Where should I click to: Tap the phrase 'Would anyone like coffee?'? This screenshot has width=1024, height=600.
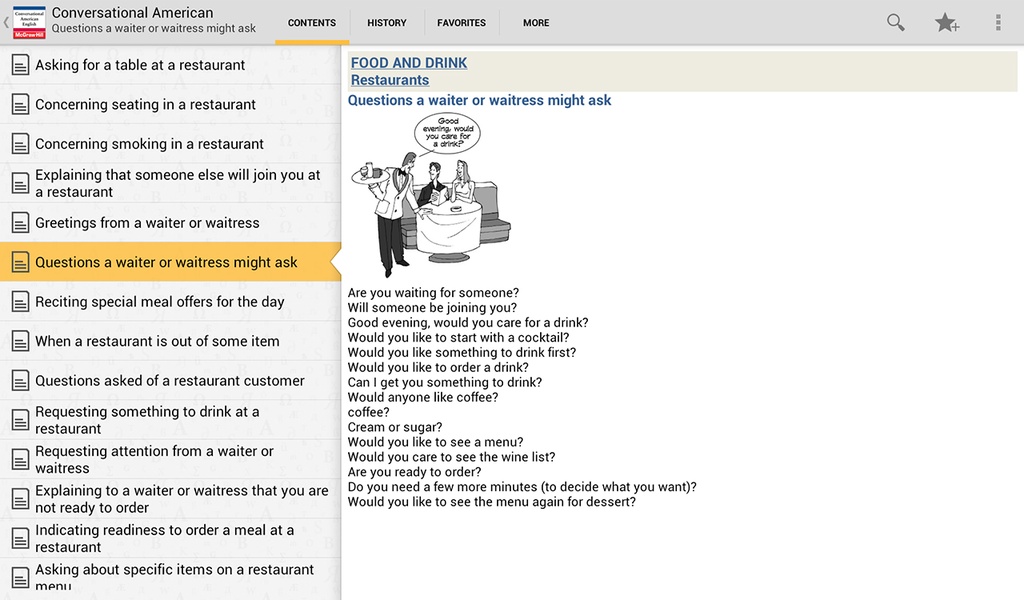pos(423,397)
